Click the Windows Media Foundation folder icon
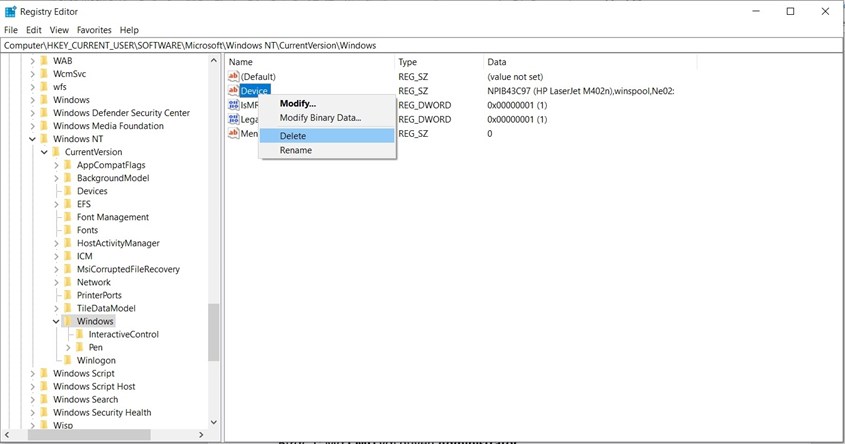The image size is (845, 444). point(44,126)
